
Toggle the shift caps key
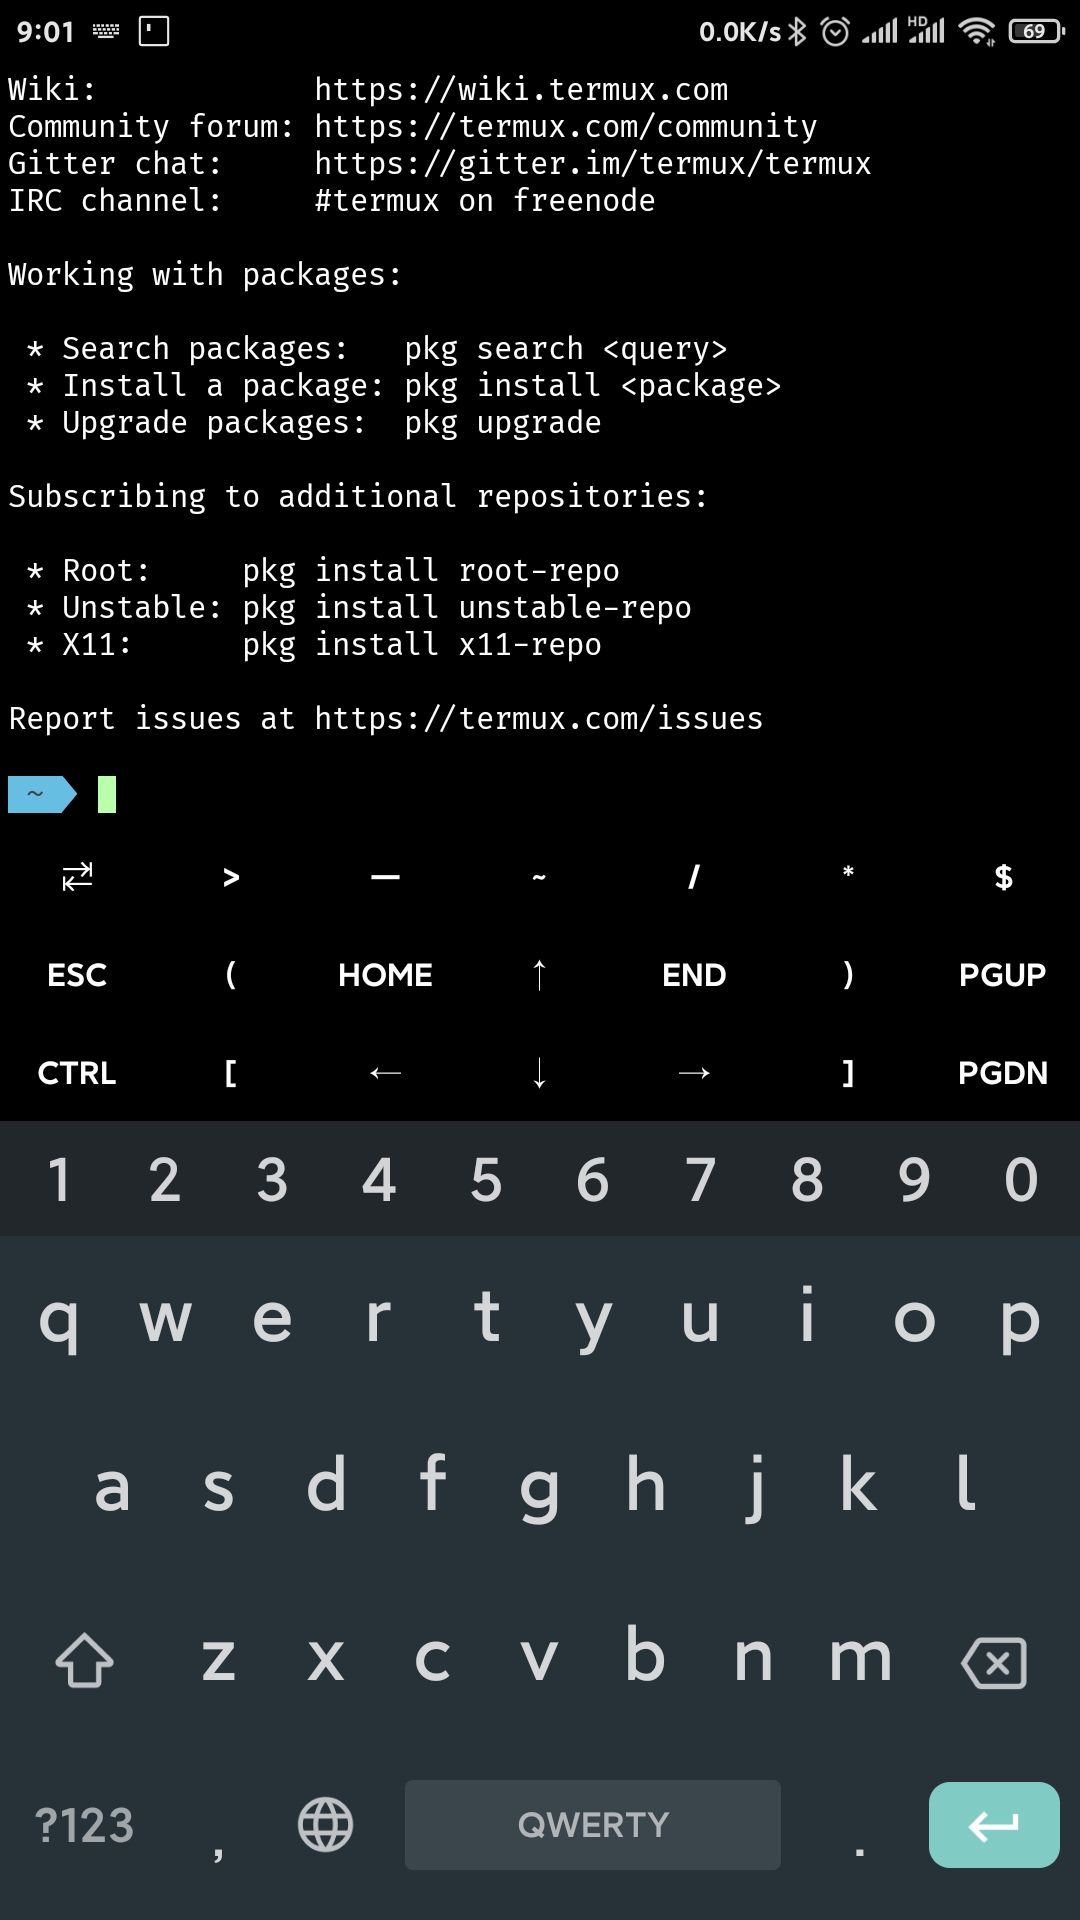pos(84,1661)
